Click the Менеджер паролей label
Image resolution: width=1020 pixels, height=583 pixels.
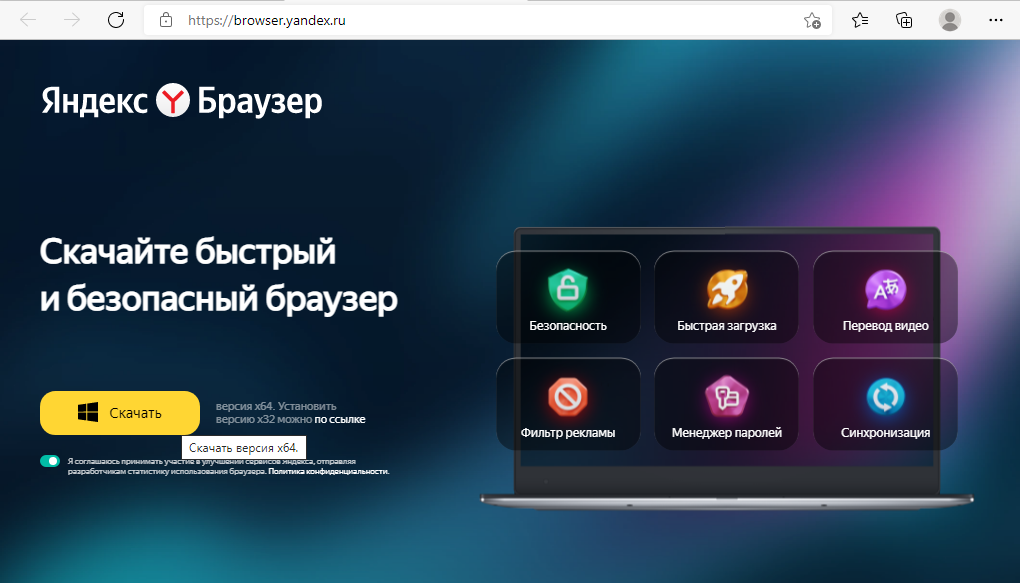coord(727,433)
